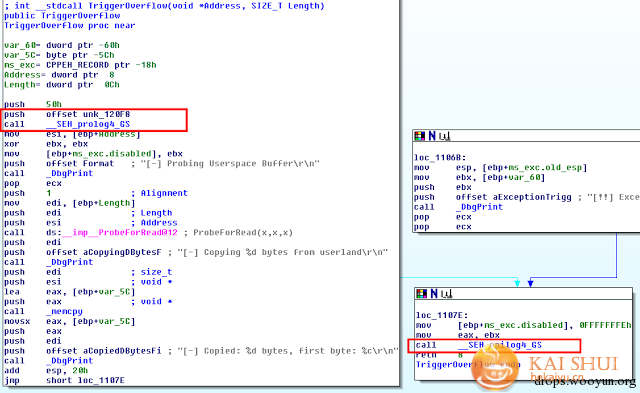The image size is (640, 393).
Task: Select the 'mov edi, [ebp+Length]' instruction
Action: 69,203
